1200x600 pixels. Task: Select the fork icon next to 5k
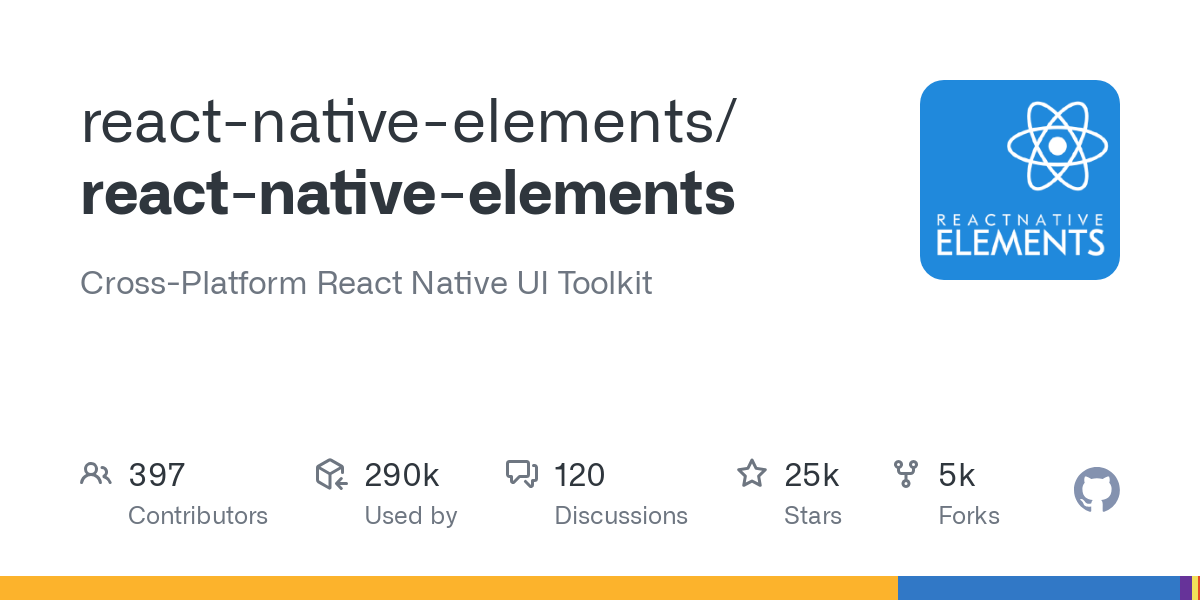[906, 474]
